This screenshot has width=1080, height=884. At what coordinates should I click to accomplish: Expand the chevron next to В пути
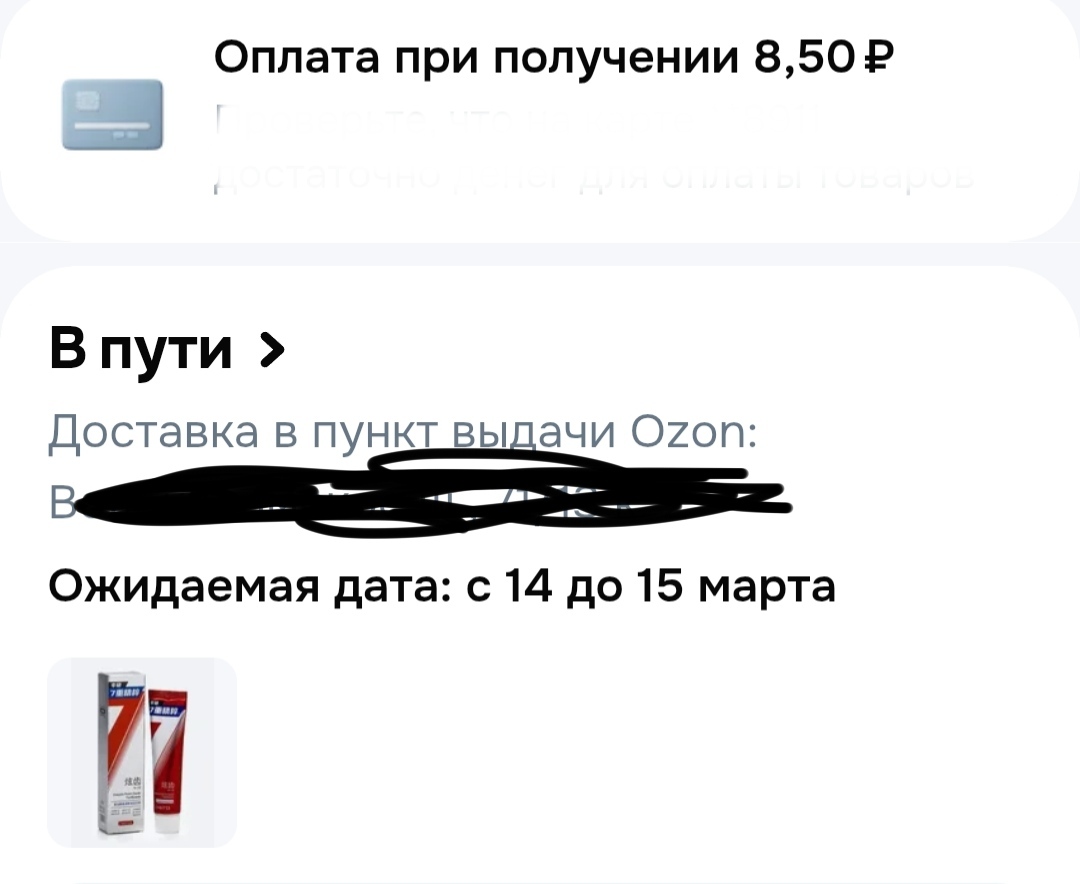(271, 350)
